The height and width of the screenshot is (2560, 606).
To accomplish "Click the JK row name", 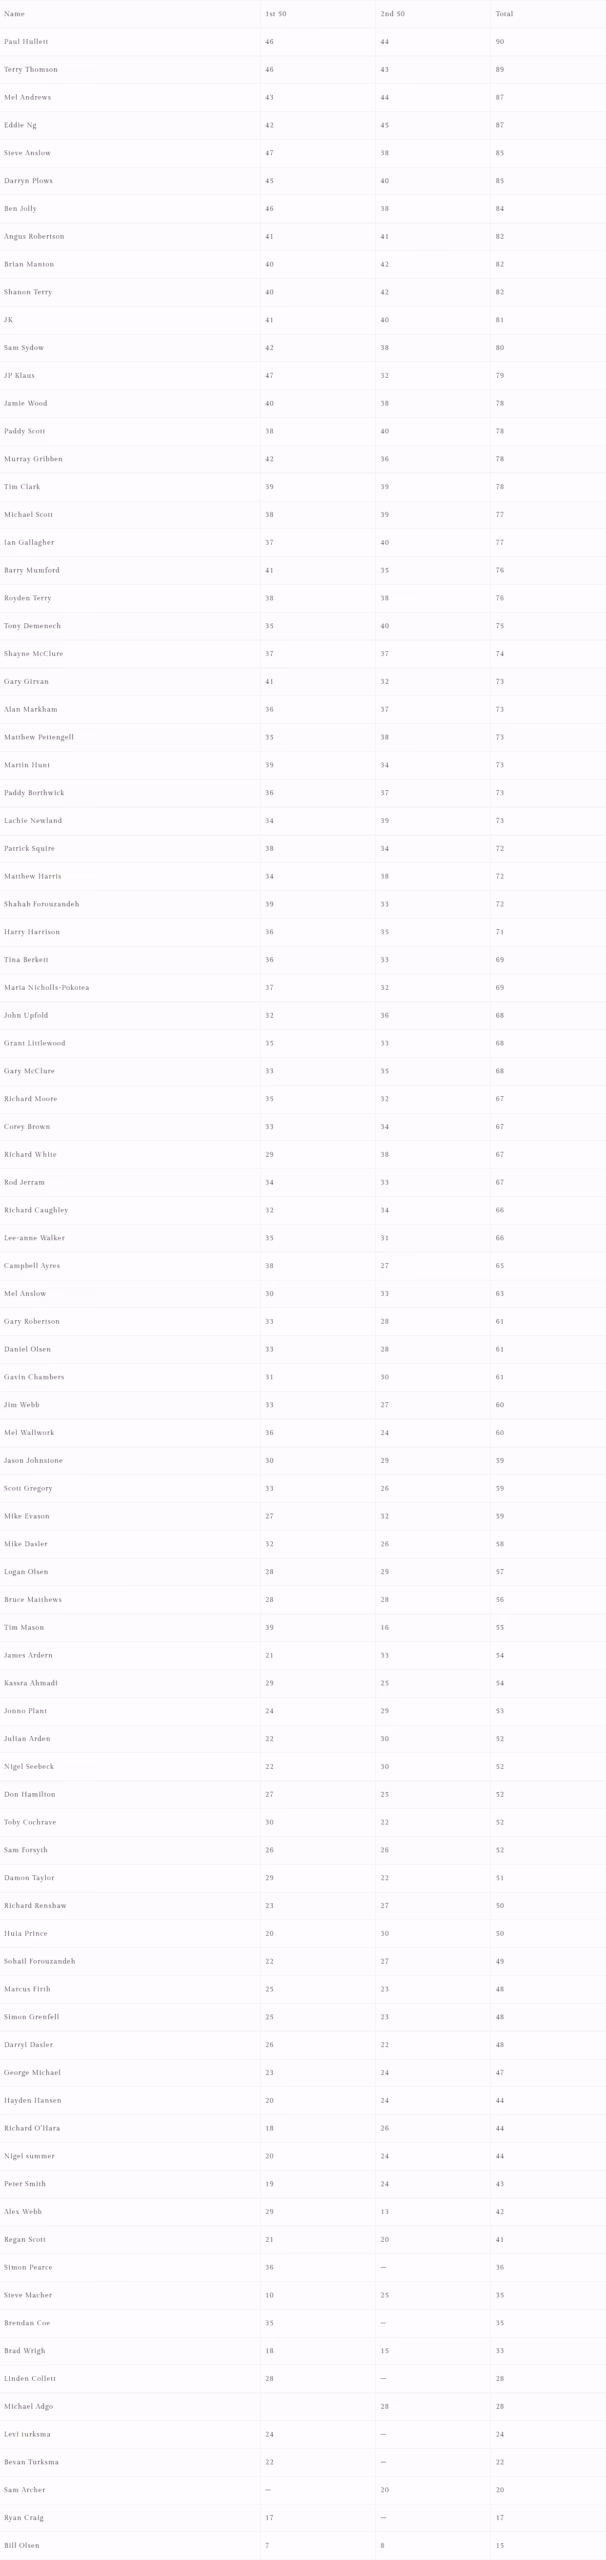I will pyautogui.click(x=9, y=320).
